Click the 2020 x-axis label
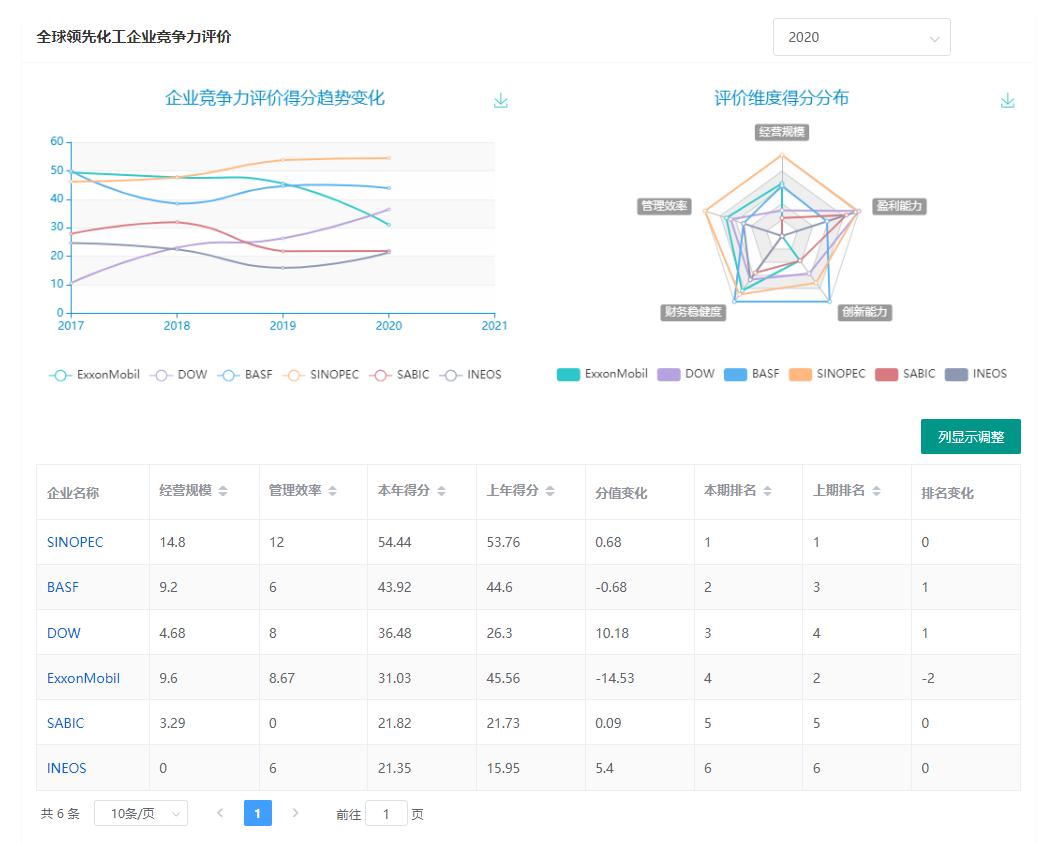The height and width of the screenshot is (844, 1037). point(389,325)
